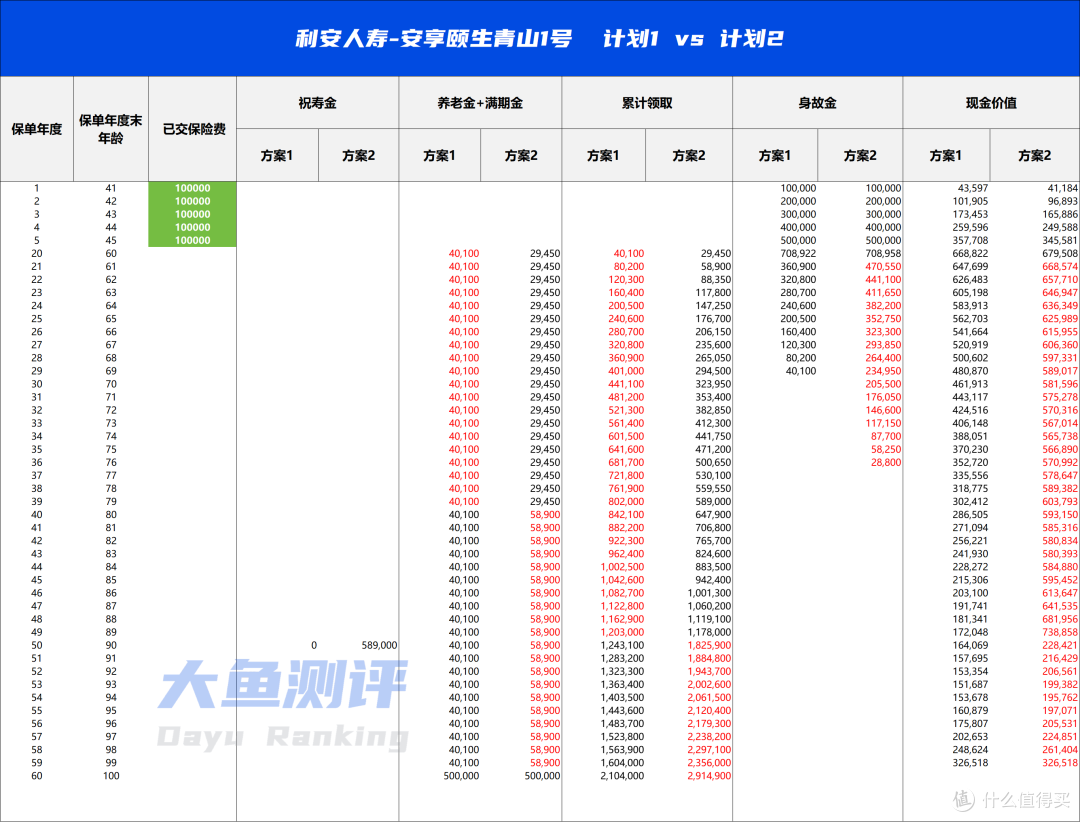Select final cumulative total 2,104,000
Viewport: 1080px width, 822px height.
click(623, 776)
